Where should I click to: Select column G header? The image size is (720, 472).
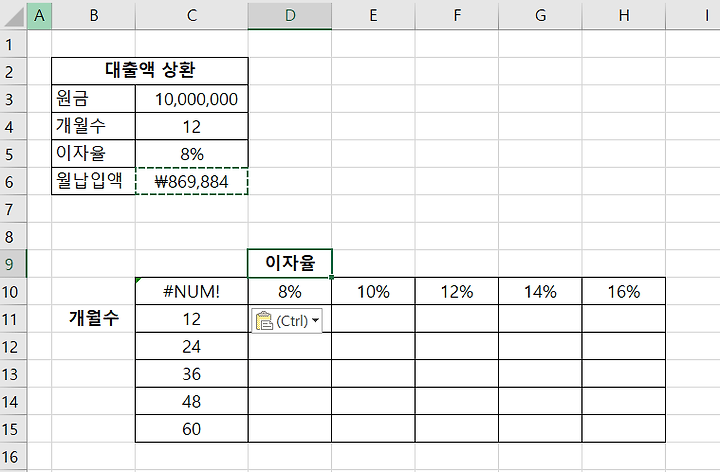click(x=540, y=16)
